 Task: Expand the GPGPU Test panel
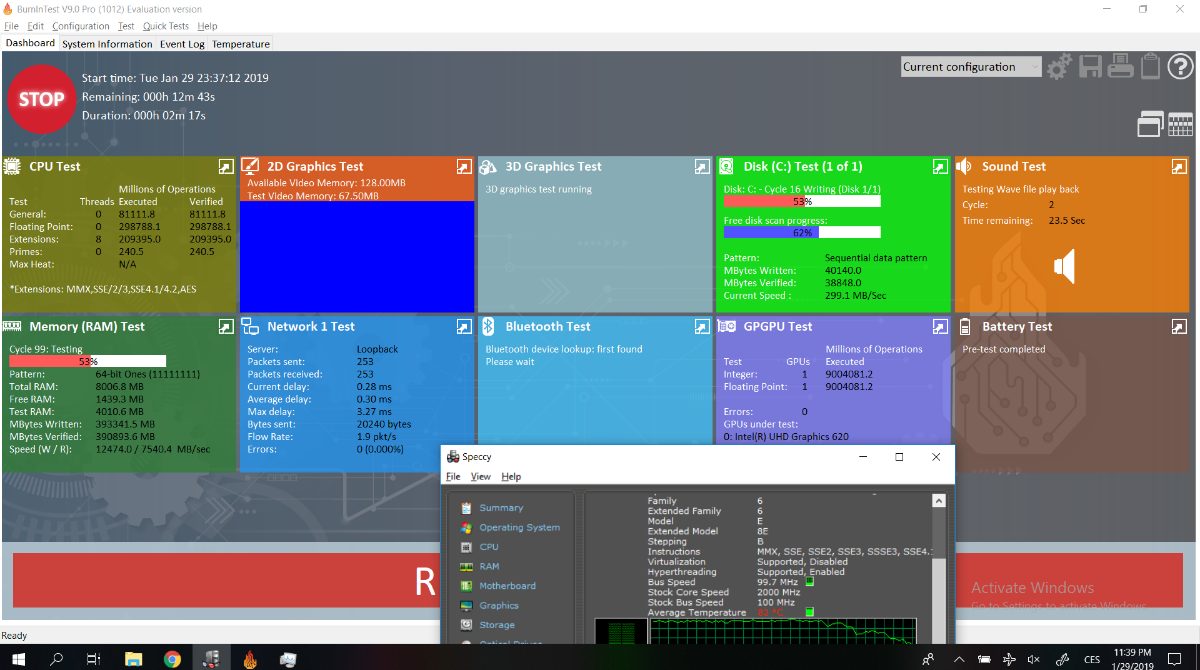tap(940, 326)
